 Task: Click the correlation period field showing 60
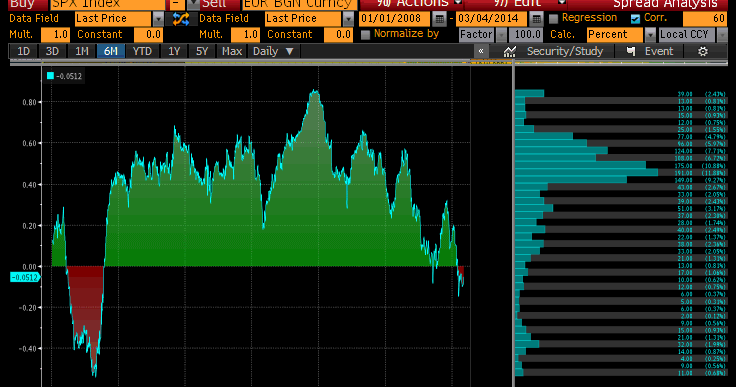coord(705,19)
